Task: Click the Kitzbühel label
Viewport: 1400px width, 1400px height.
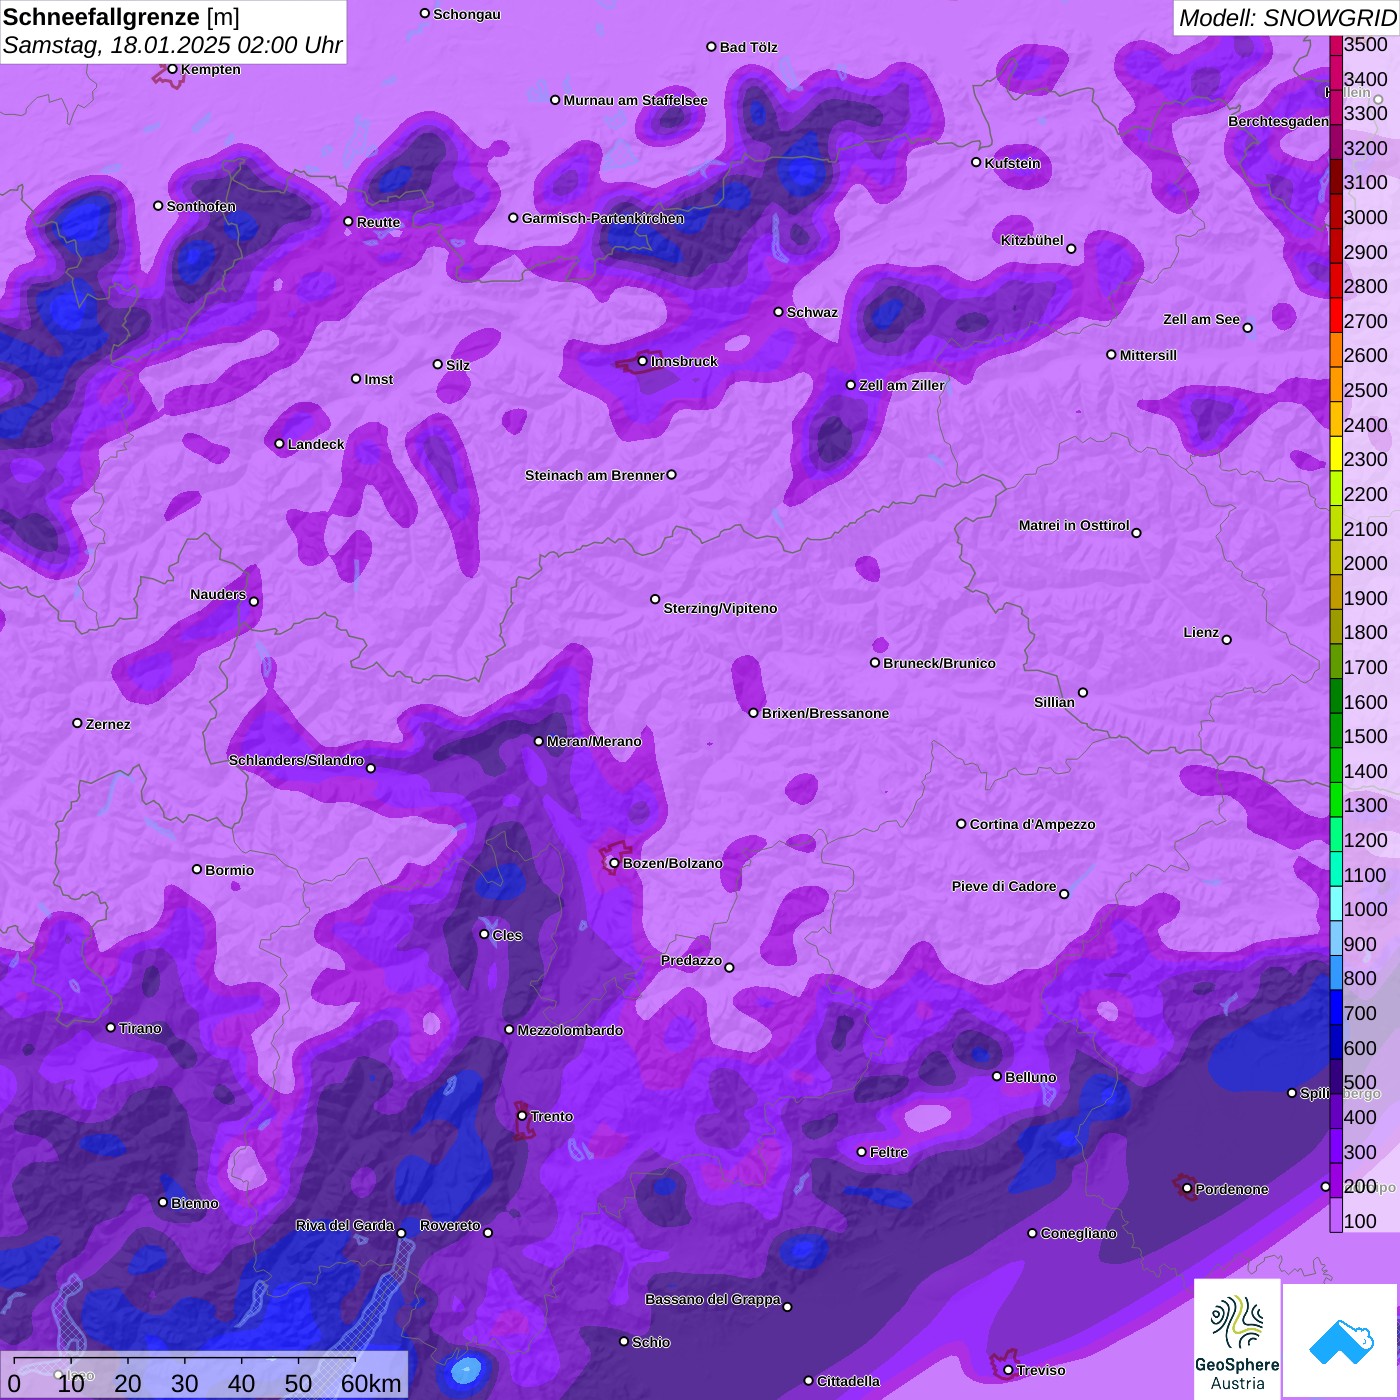Action: [x=1032, y=240]
